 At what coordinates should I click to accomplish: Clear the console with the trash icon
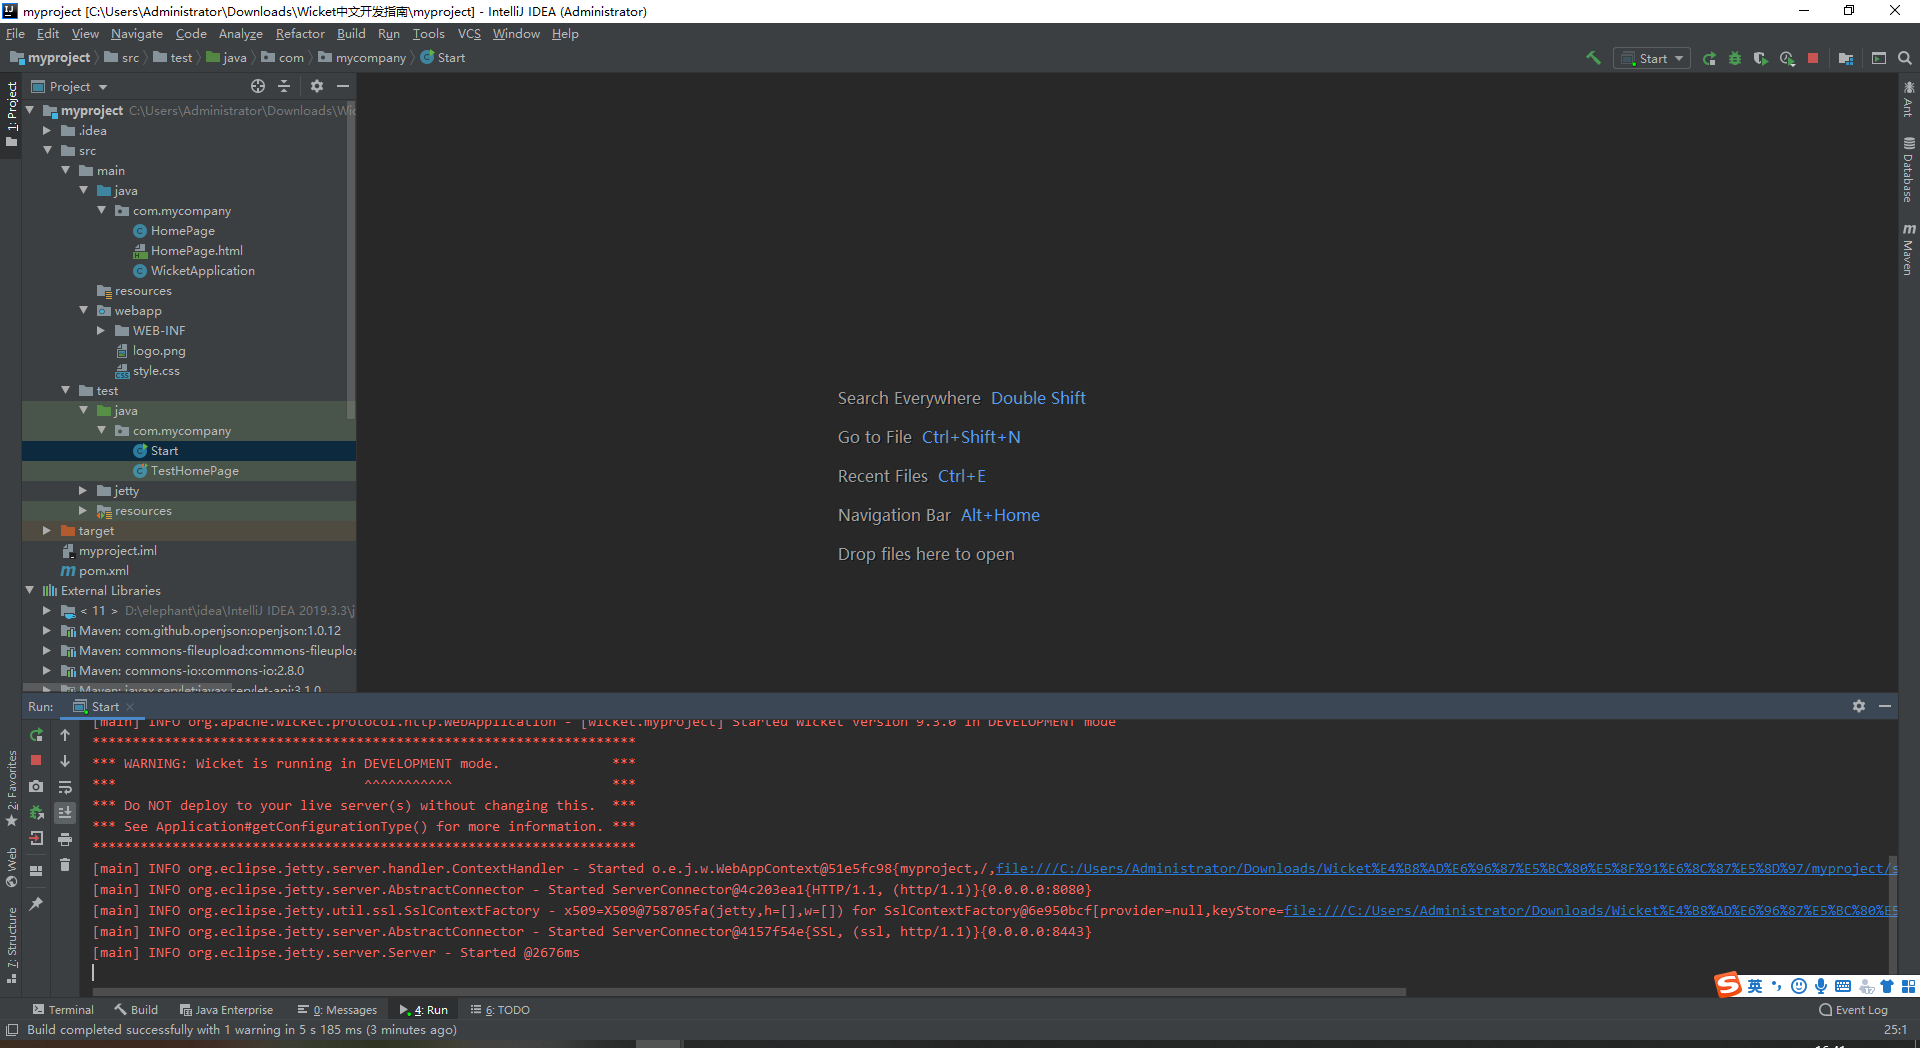click(x=65, y=865)
